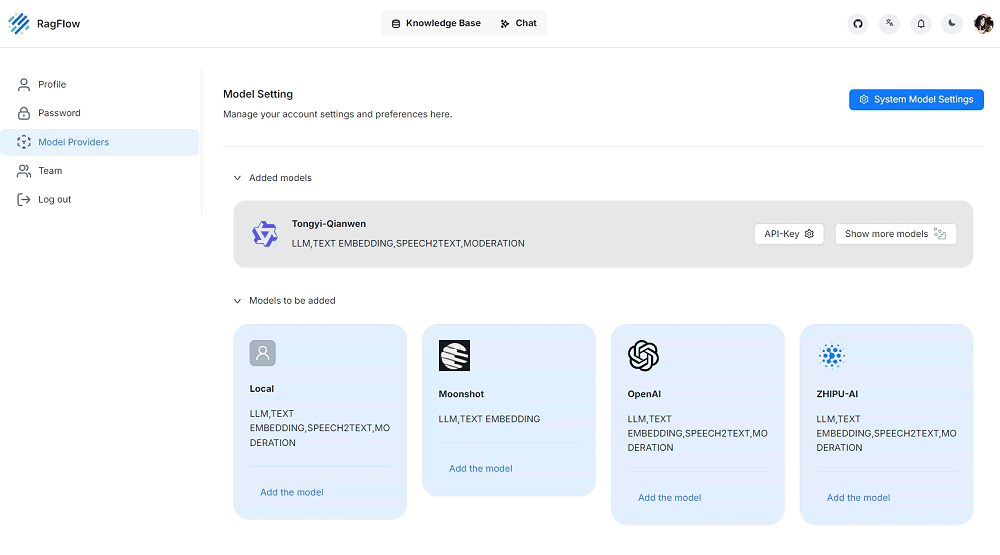This screenshot has height=555, width=1000.
Task: Click the Moonshot logo icon
Action: [454, 355]
